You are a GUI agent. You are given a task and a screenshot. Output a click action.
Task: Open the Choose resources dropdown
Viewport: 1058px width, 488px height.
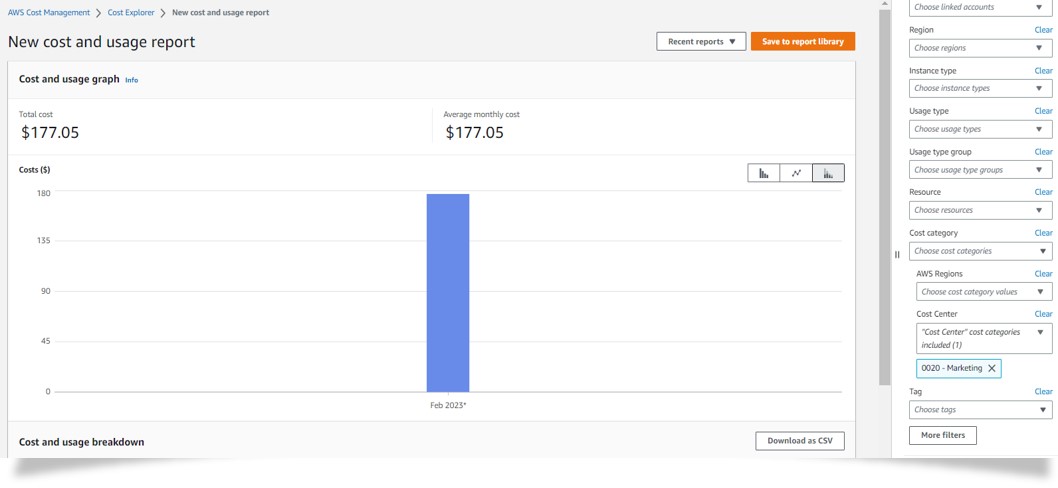[x=980, y=211]
